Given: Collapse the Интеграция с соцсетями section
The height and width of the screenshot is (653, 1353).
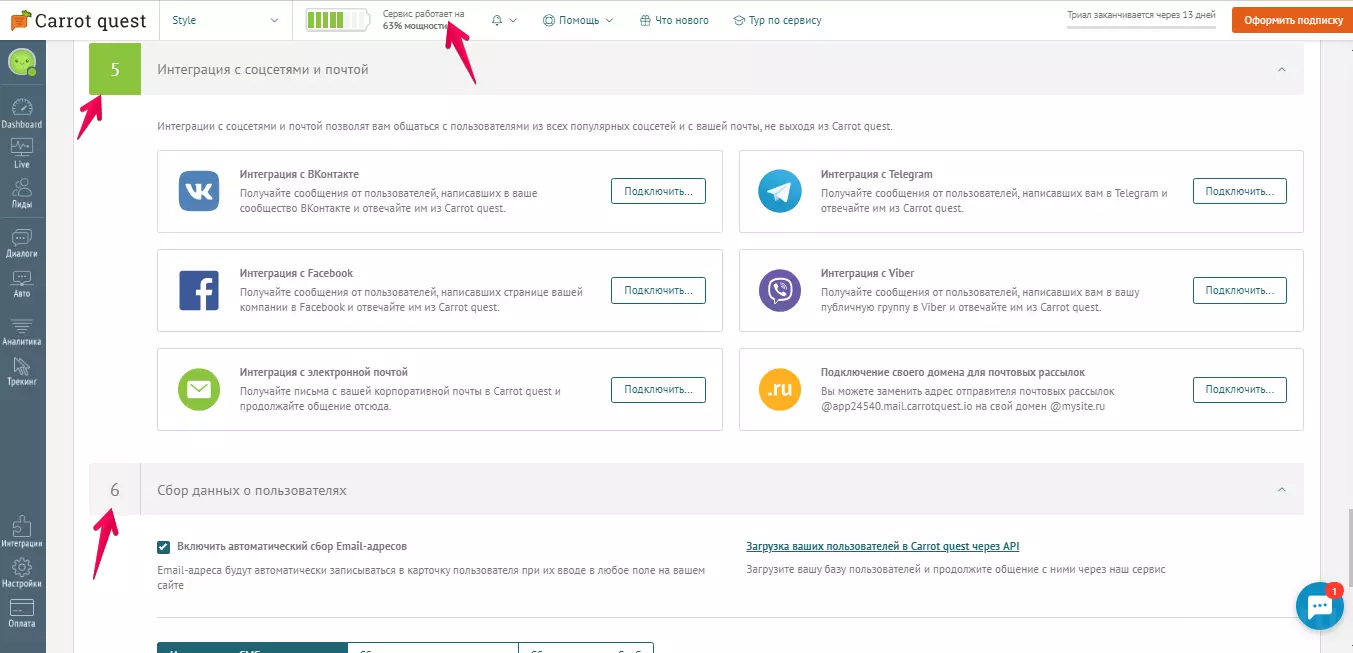Looking at the screenshot, I should (1281, 69).
